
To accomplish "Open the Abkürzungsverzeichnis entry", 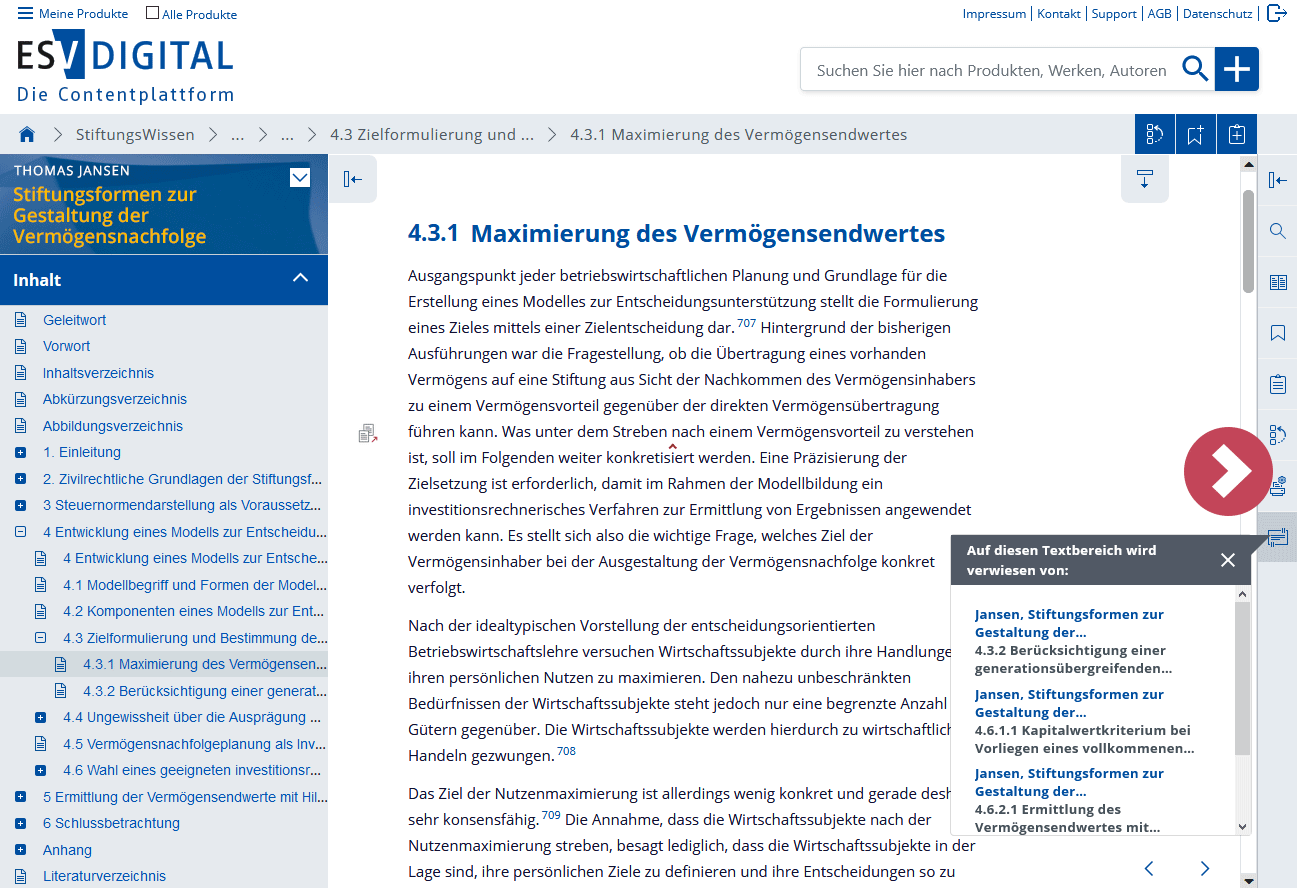I will pos(115,399).
